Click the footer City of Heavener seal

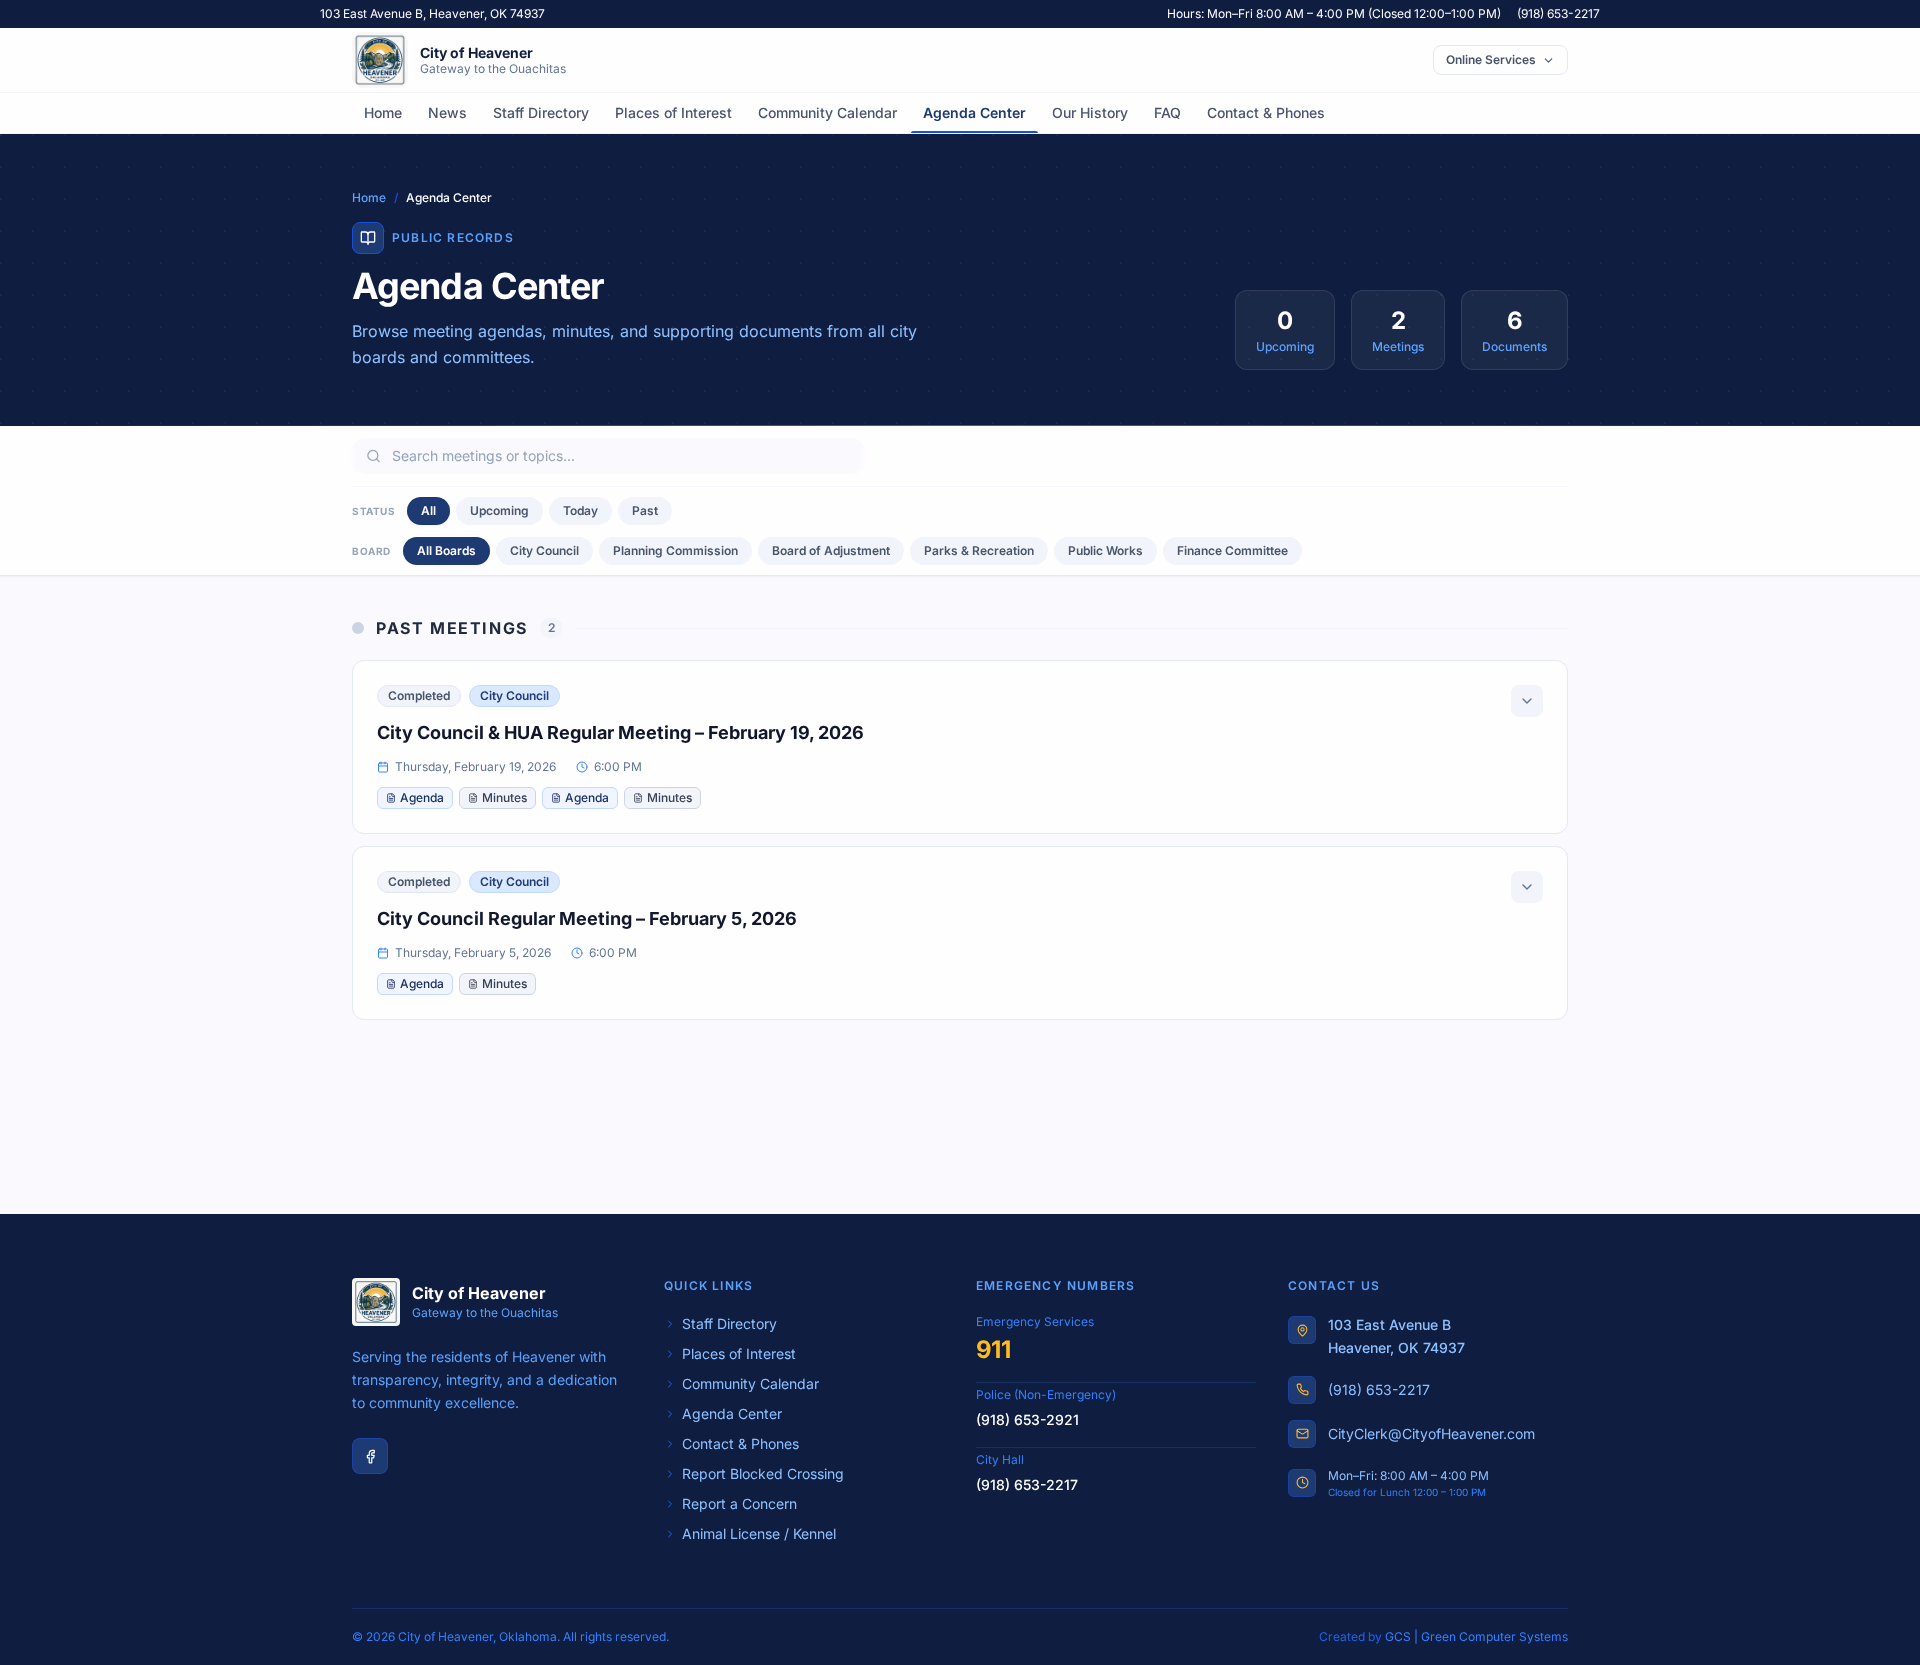[x=376, y=1302]
